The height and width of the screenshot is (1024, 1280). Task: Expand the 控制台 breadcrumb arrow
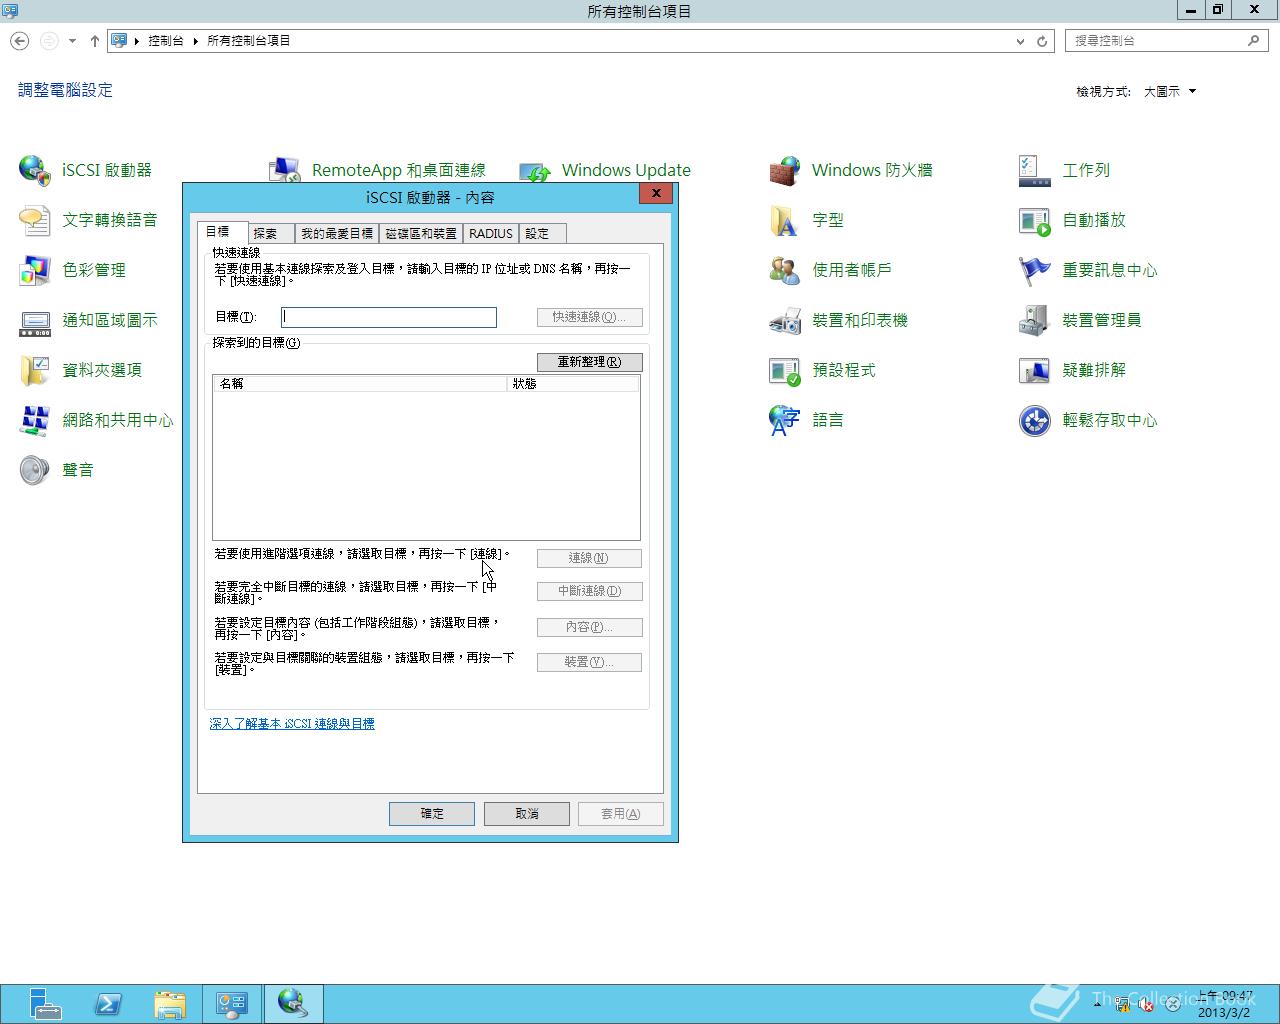click(x=196, y=41)
